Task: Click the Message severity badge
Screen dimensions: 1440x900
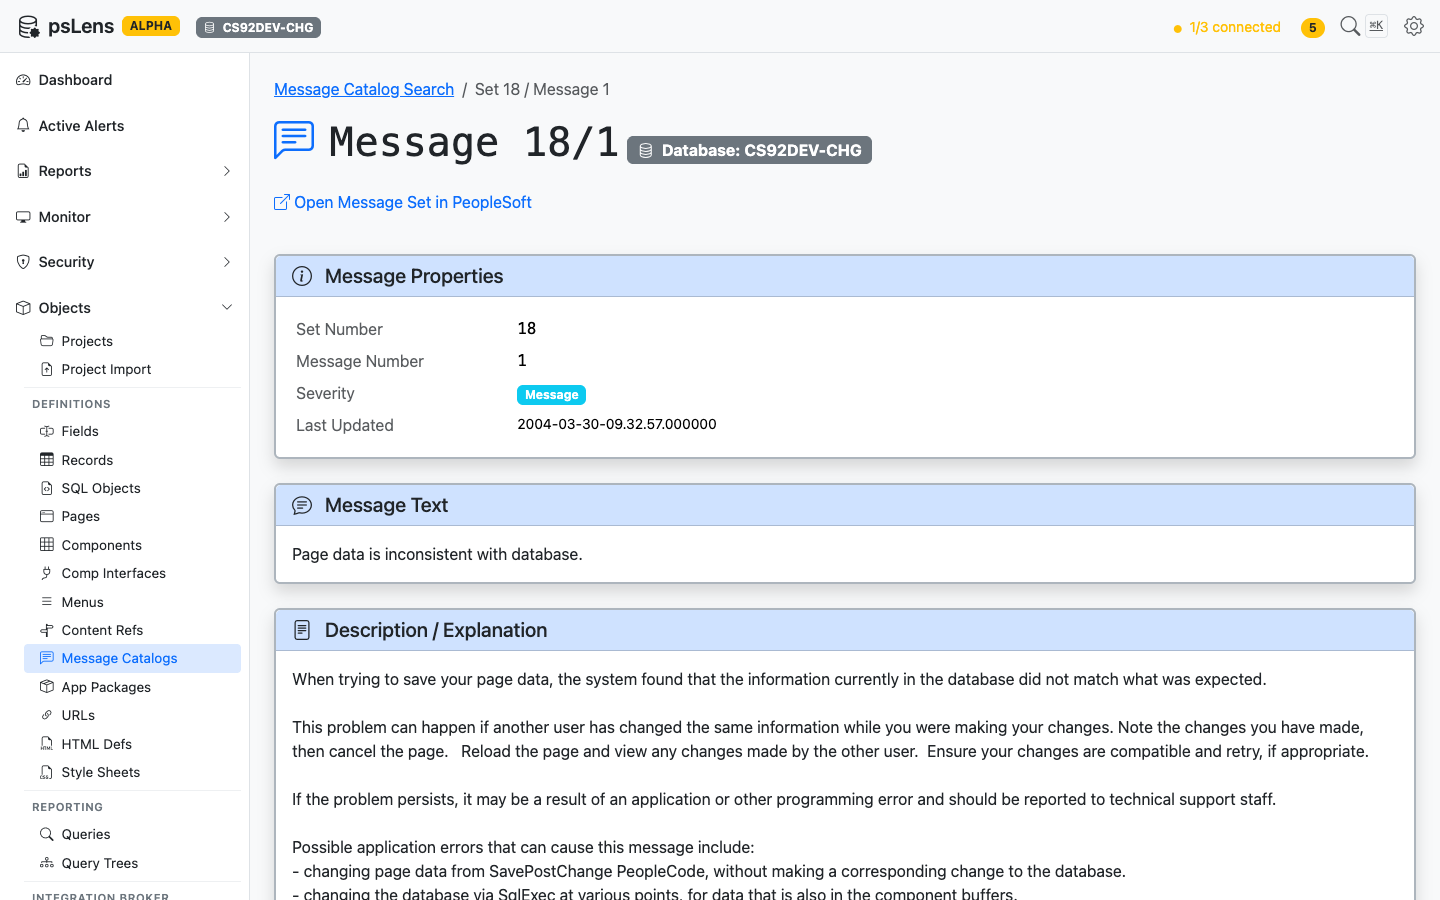Action: [x=551, y=395]
